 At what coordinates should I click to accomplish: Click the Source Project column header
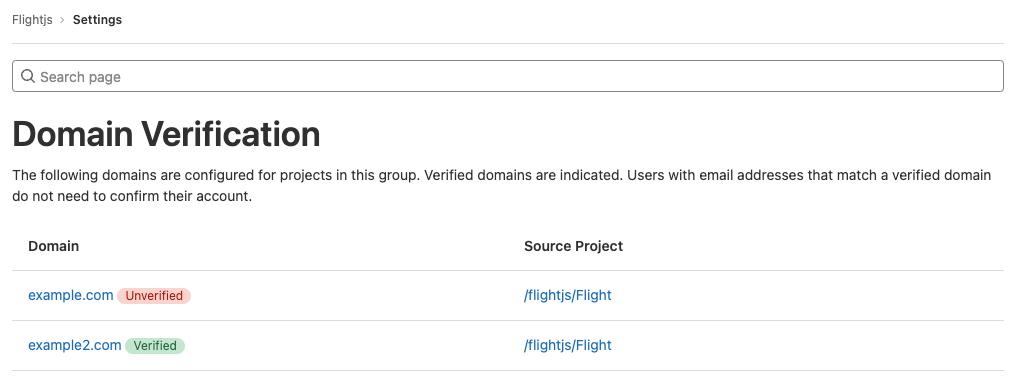(573, 246)
